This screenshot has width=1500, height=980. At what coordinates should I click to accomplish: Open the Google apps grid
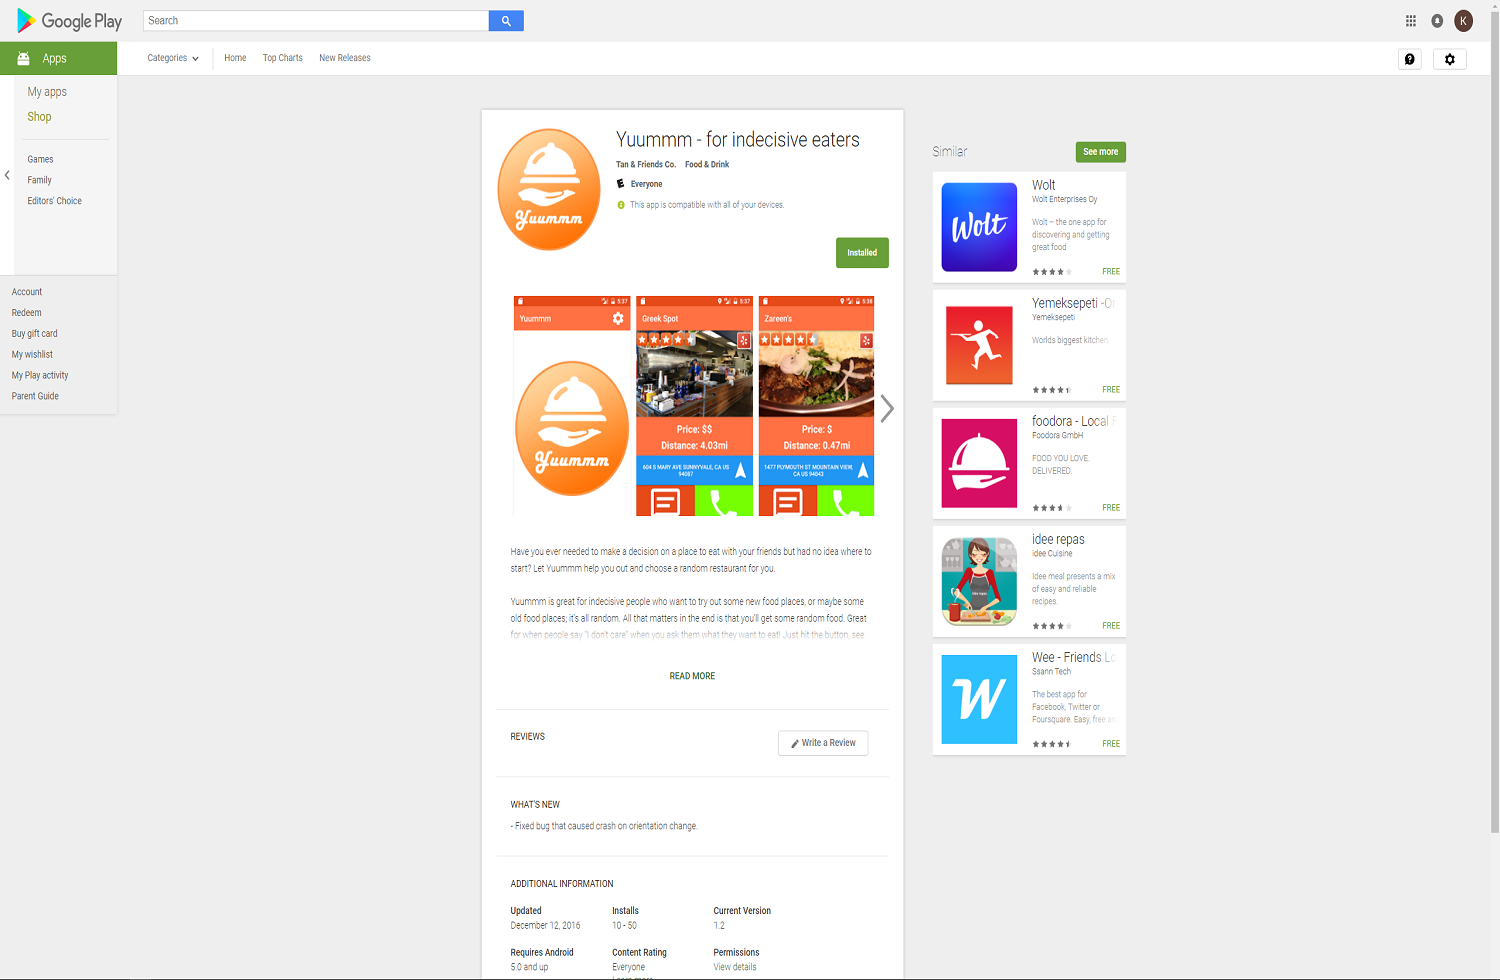point(1410,21)
